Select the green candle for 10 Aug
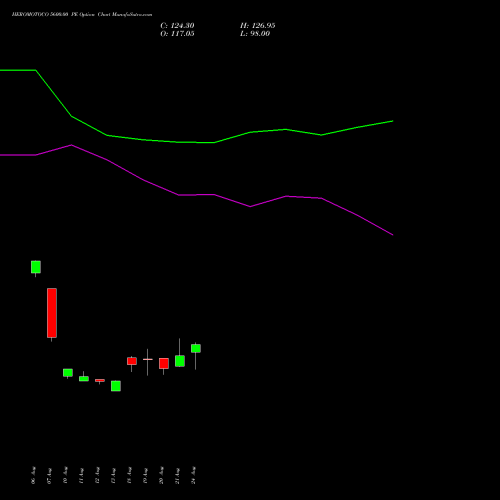This screenshot has height=500, width=500. [68, 373]
